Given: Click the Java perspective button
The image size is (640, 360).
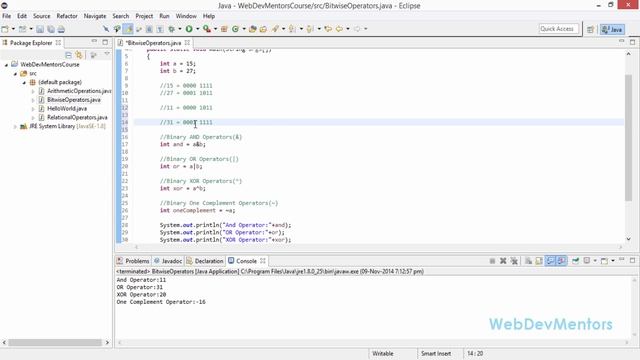Looking at the screenshot, I should coord(612,29).
